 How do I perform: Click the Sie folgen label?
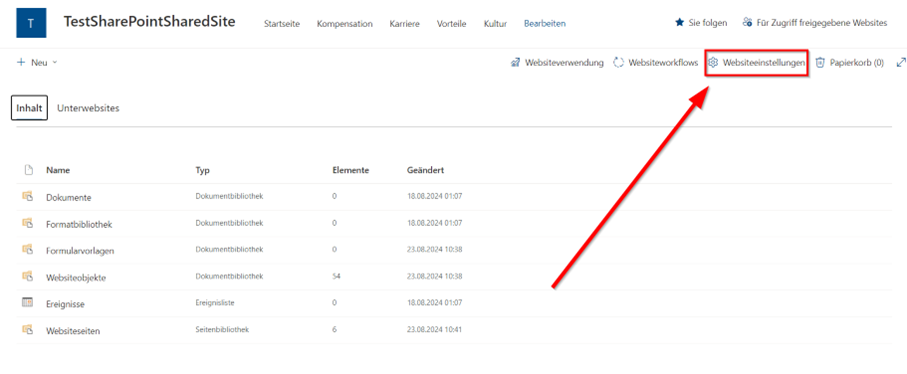click(x=708, y=23)
